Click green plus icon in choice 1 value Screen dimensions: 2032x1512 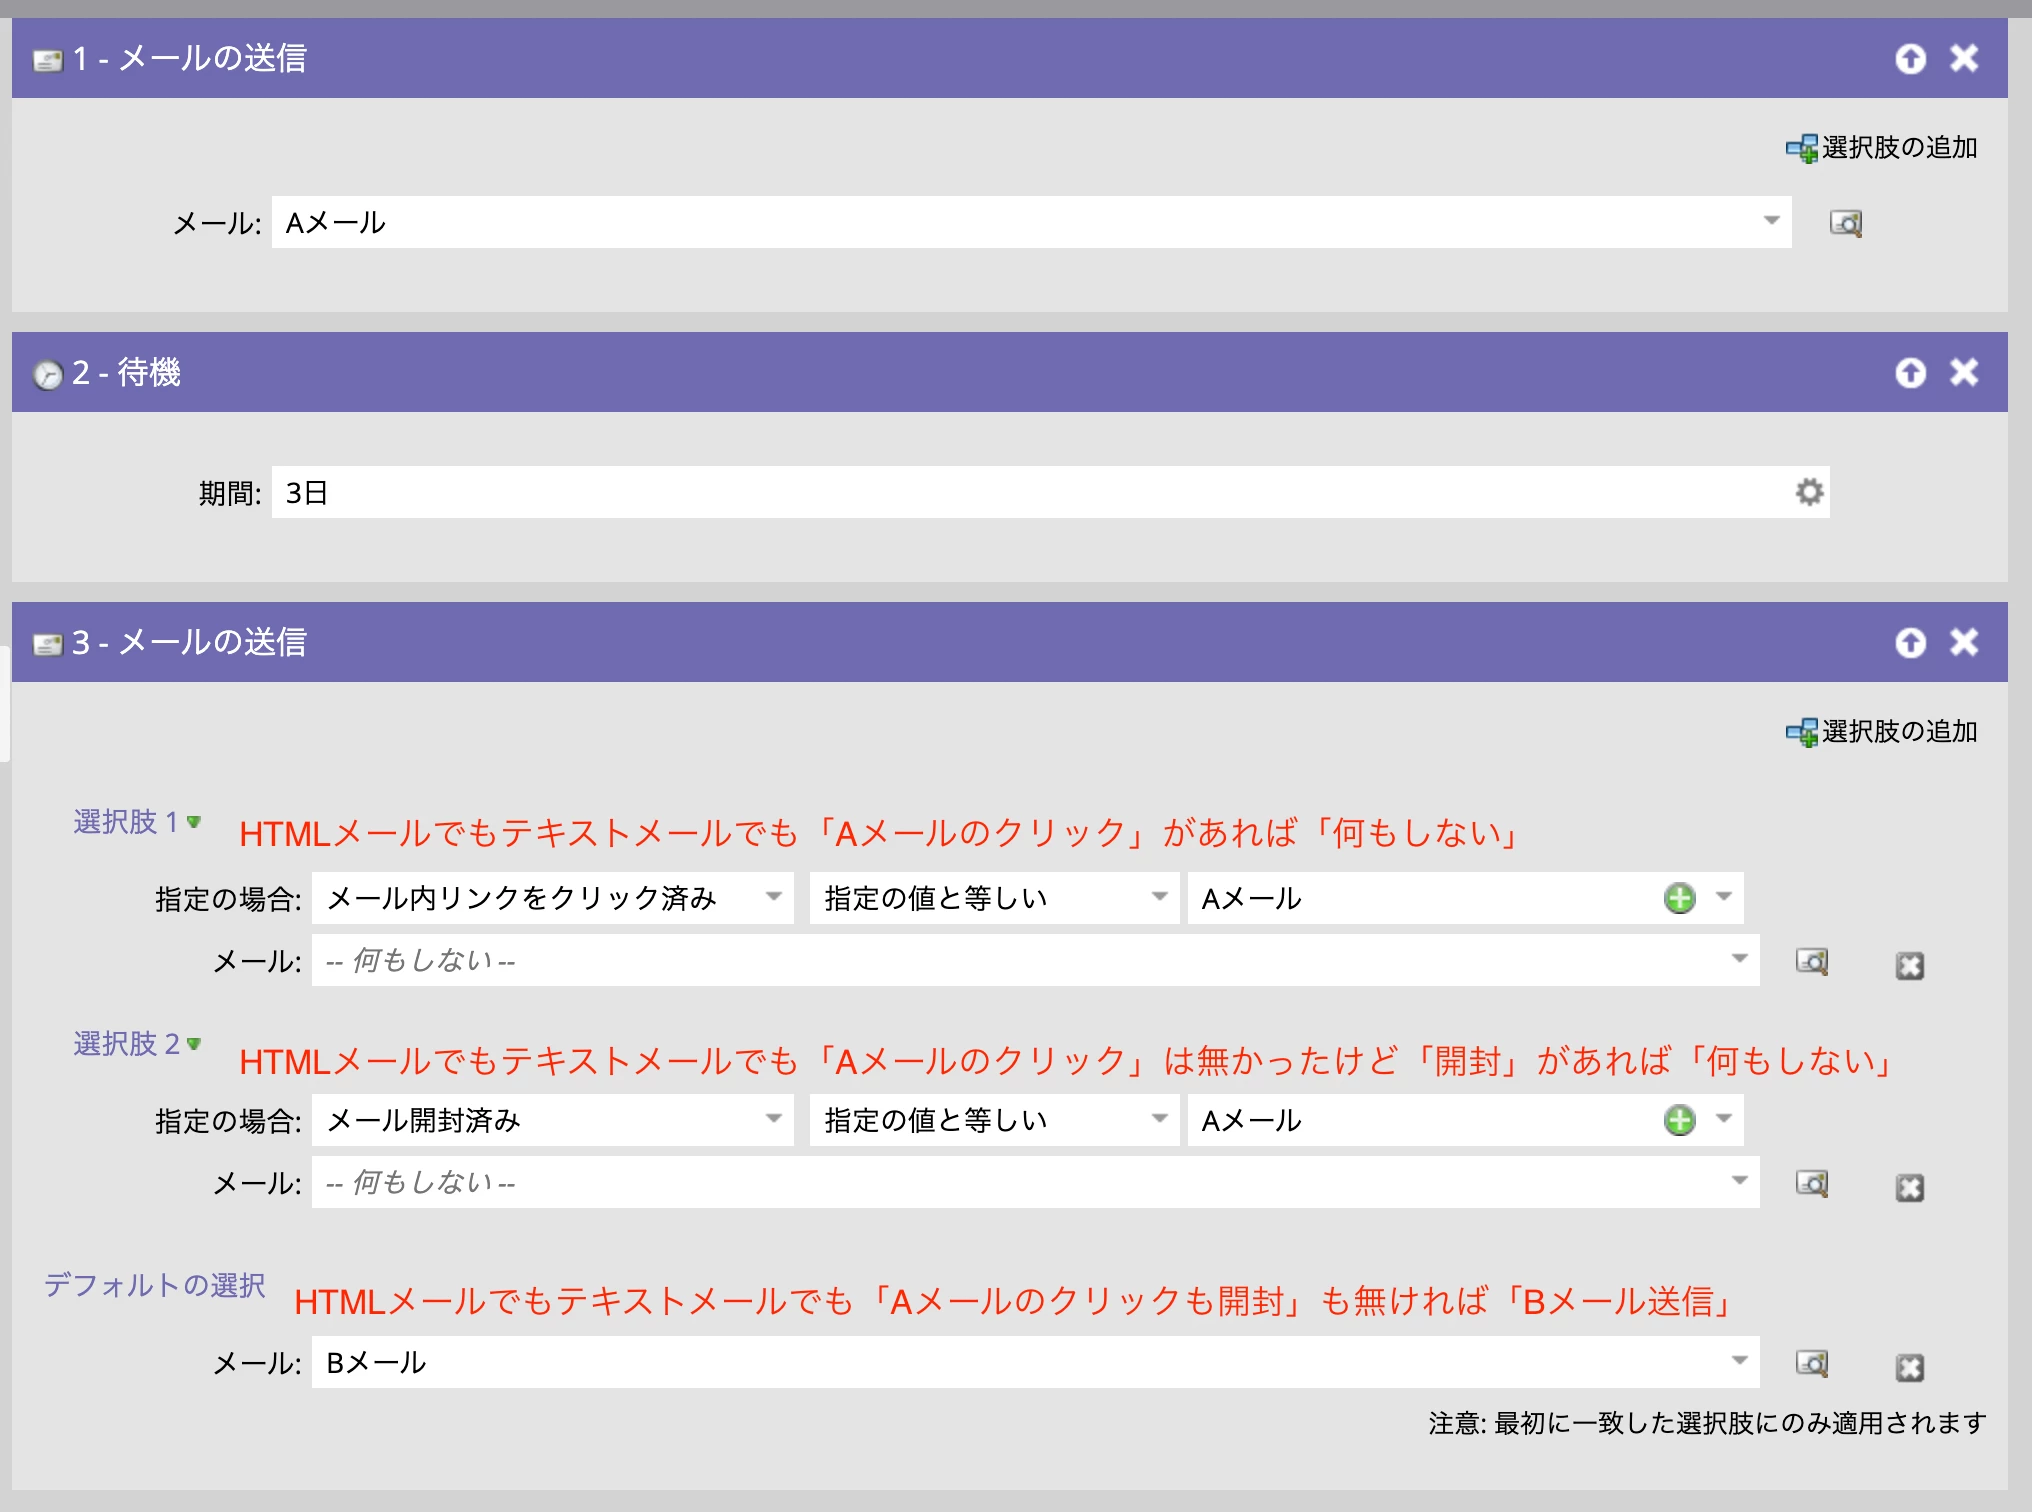pos(1679,898)
